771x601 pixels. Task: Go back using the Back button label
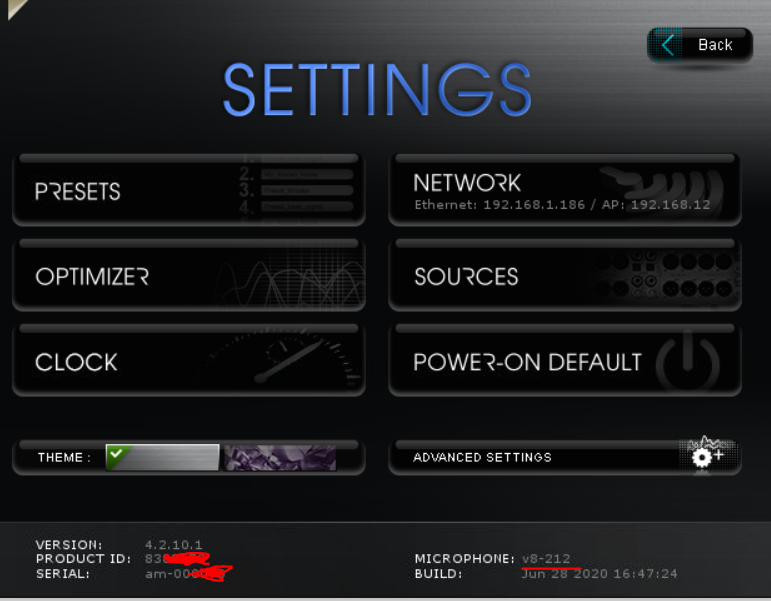[x=715, y=45]
